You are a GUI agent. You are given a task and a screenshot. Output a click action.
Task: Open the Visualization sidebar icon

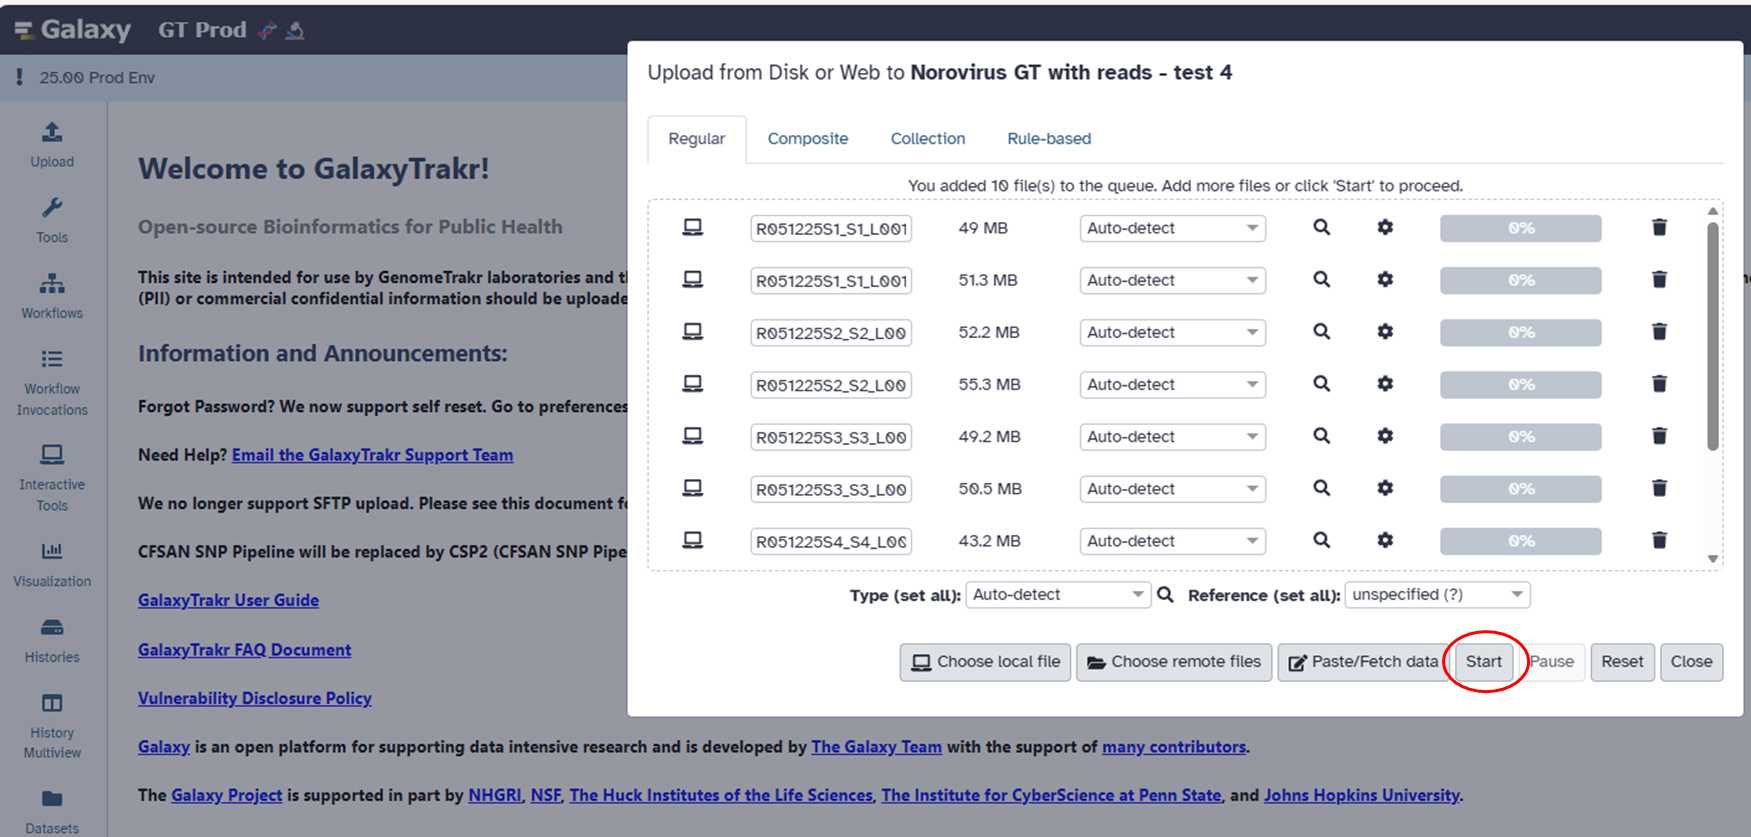click(52, 563)
